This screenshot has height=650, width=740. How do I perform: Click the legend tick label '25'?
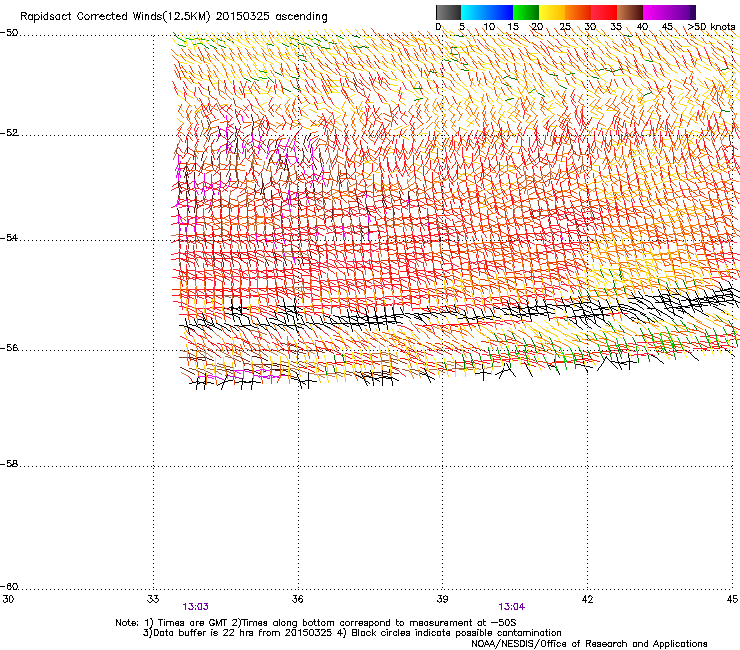point(565,27)
